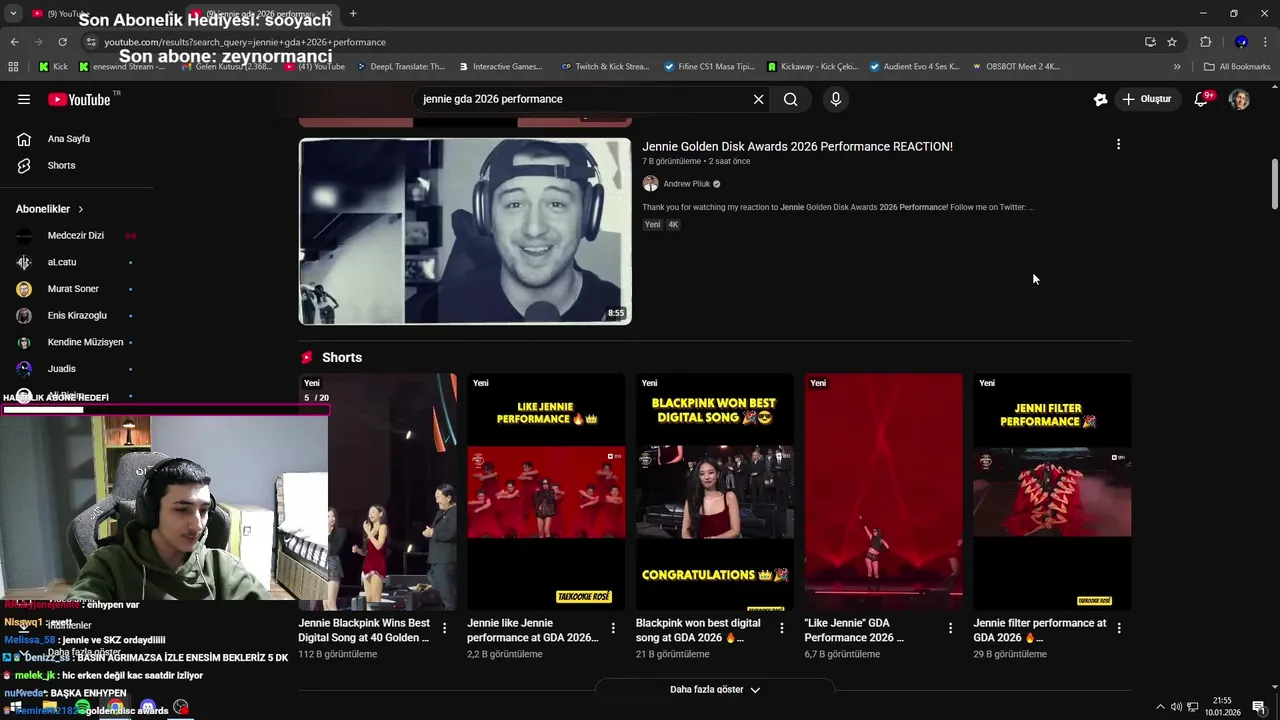Open options for 'Jennie like Jennie performance' short

tap(613, 628)
